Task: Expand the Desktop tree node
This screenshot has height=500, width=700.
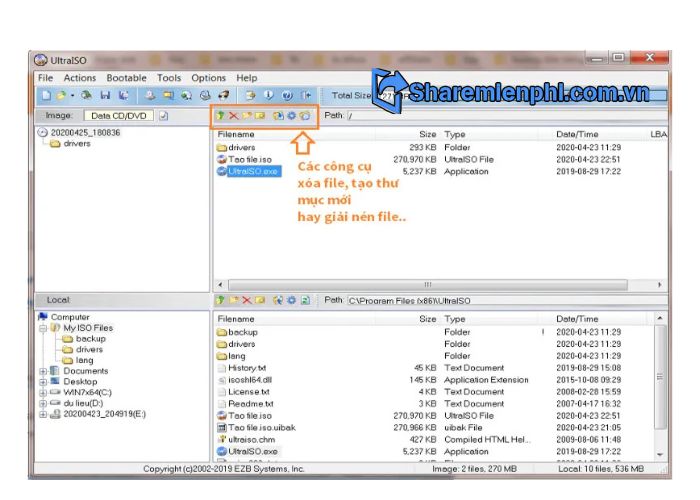Action: (43, 382)
